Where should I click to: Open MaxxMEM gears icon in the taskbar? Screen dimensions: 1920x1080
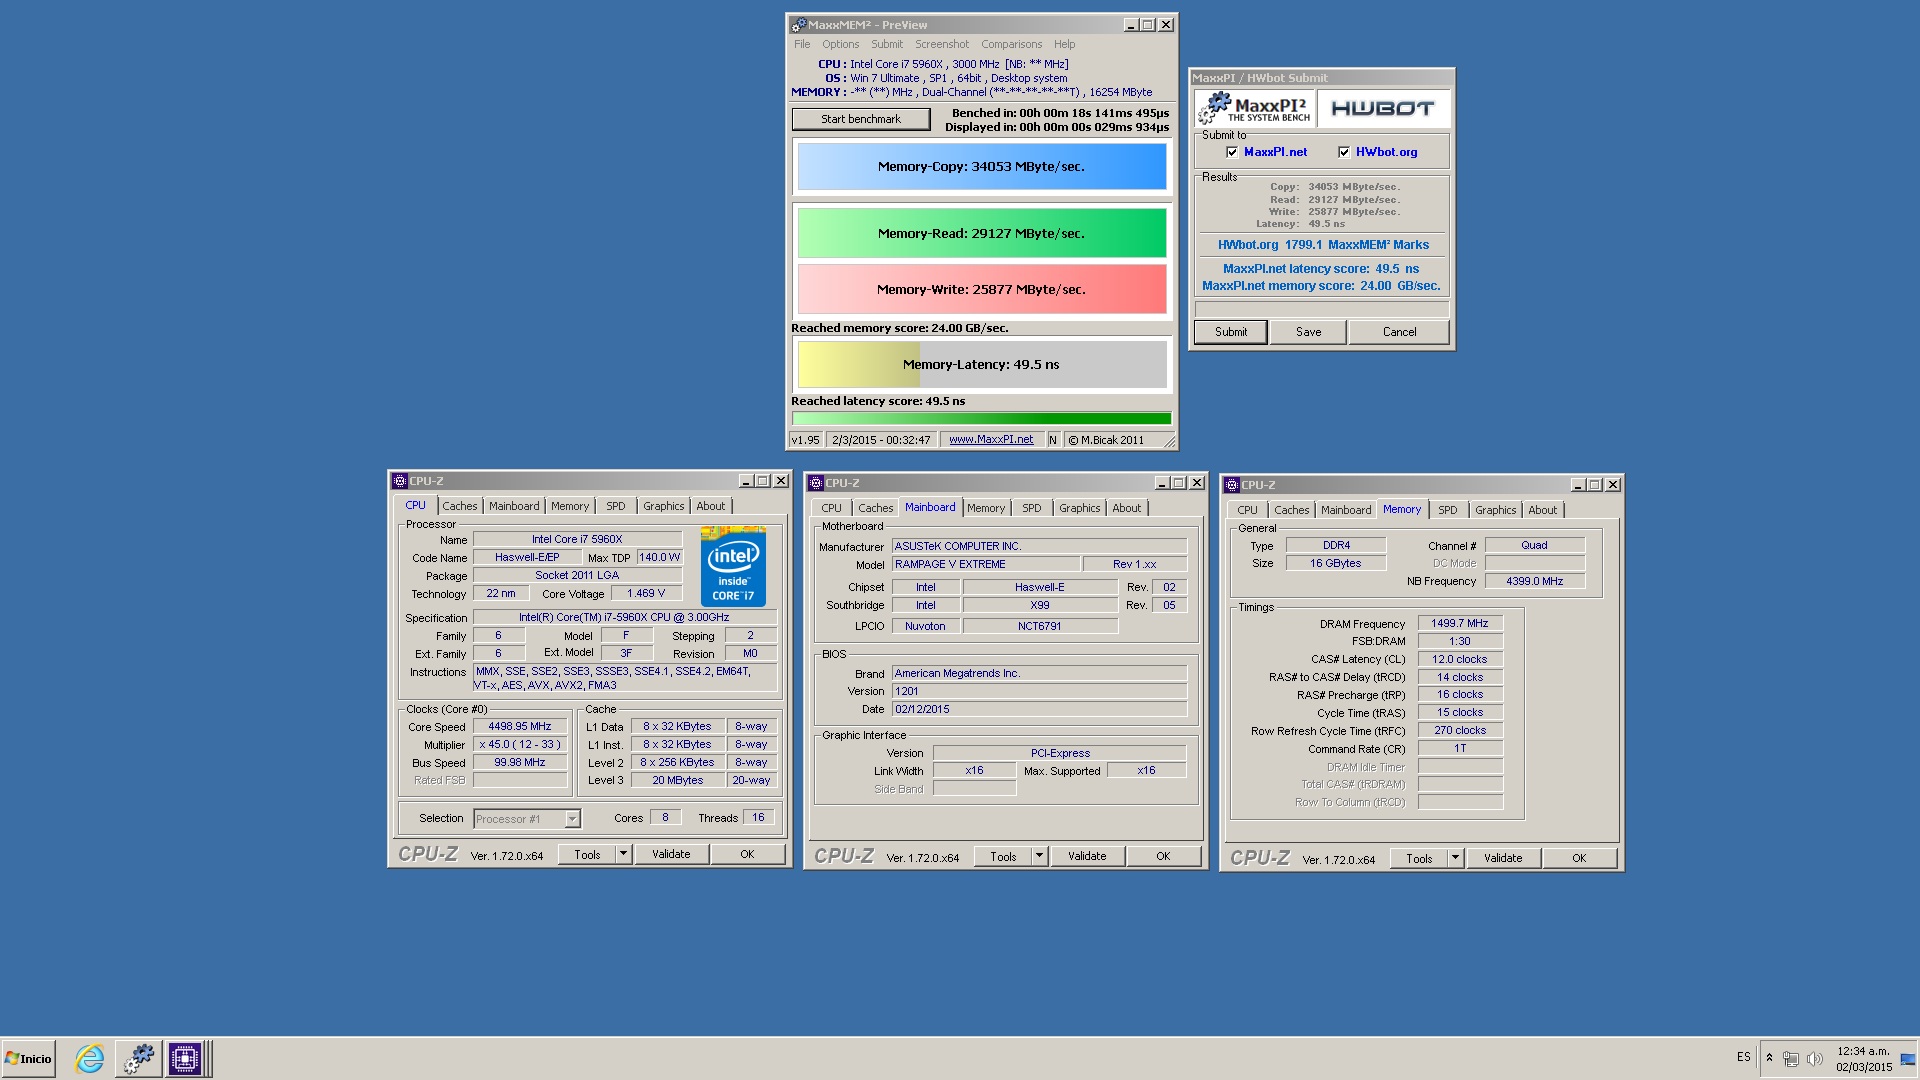(x=138, y=1058)
